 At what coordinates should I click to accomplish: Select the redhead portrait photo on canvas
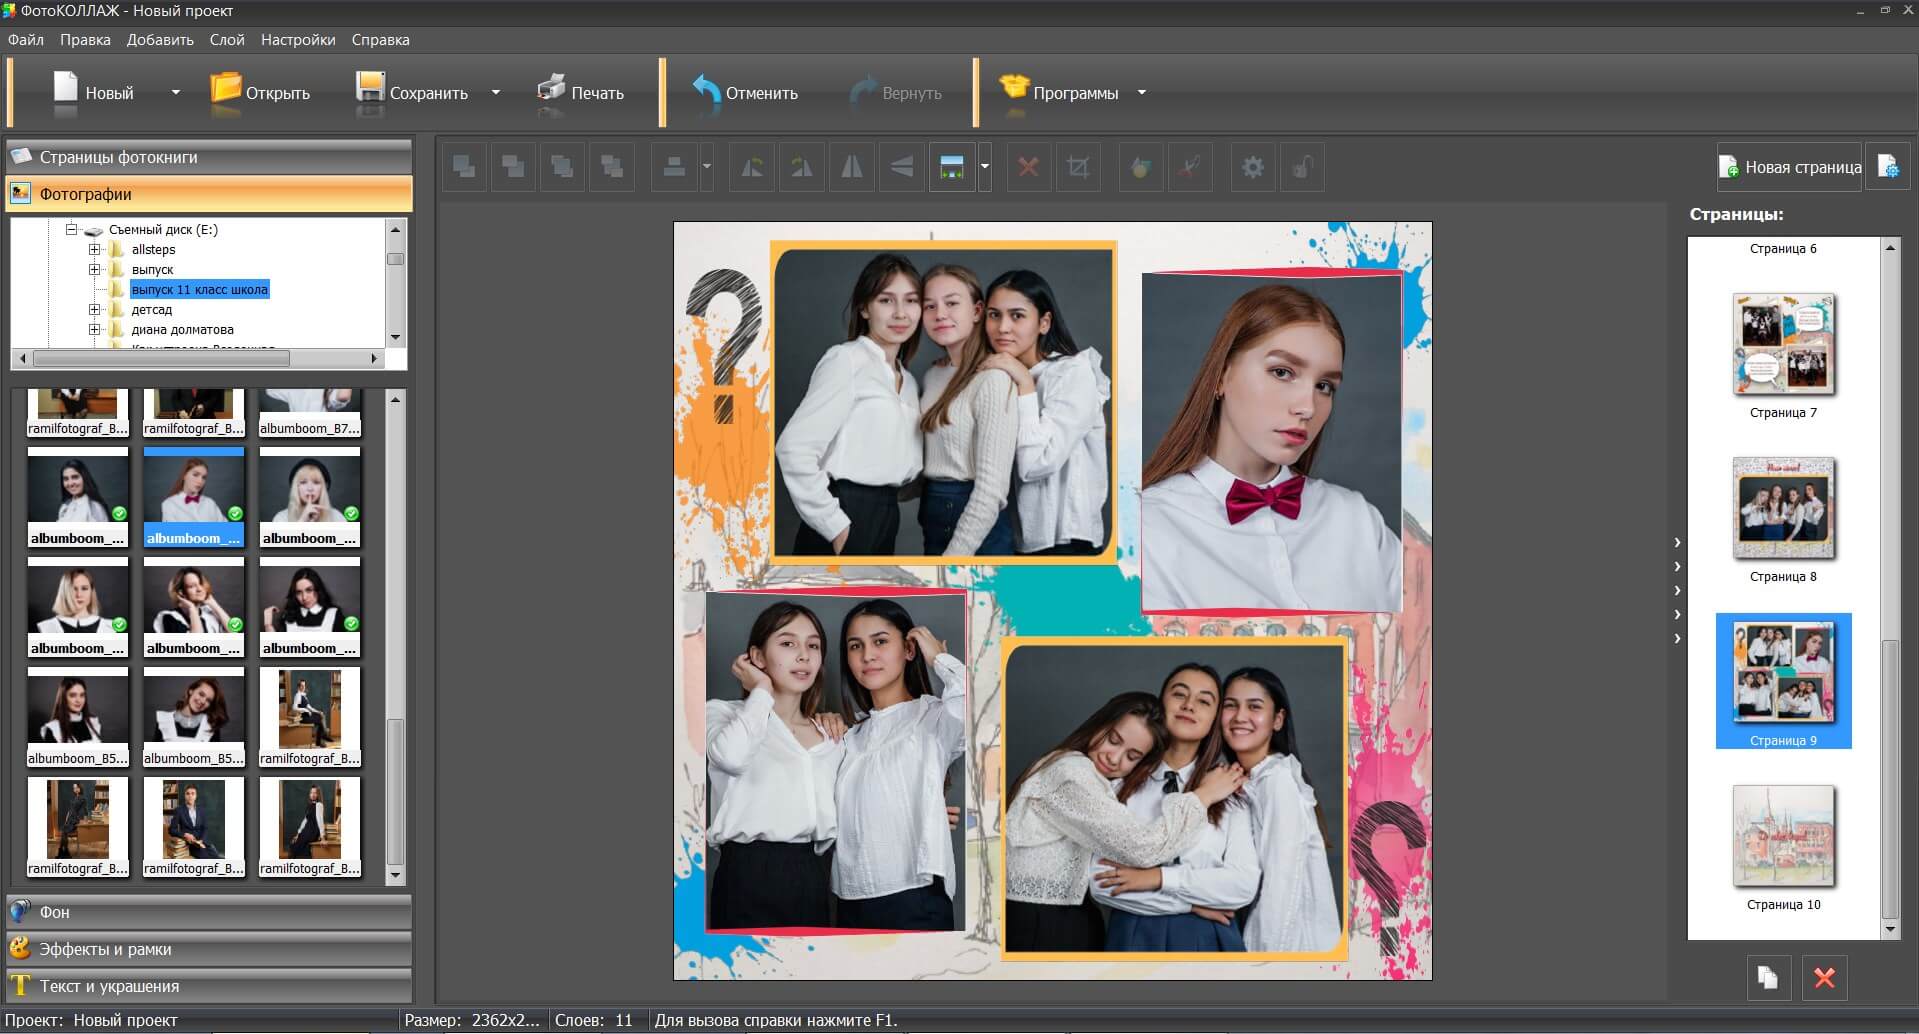(x=1272, y=442)
